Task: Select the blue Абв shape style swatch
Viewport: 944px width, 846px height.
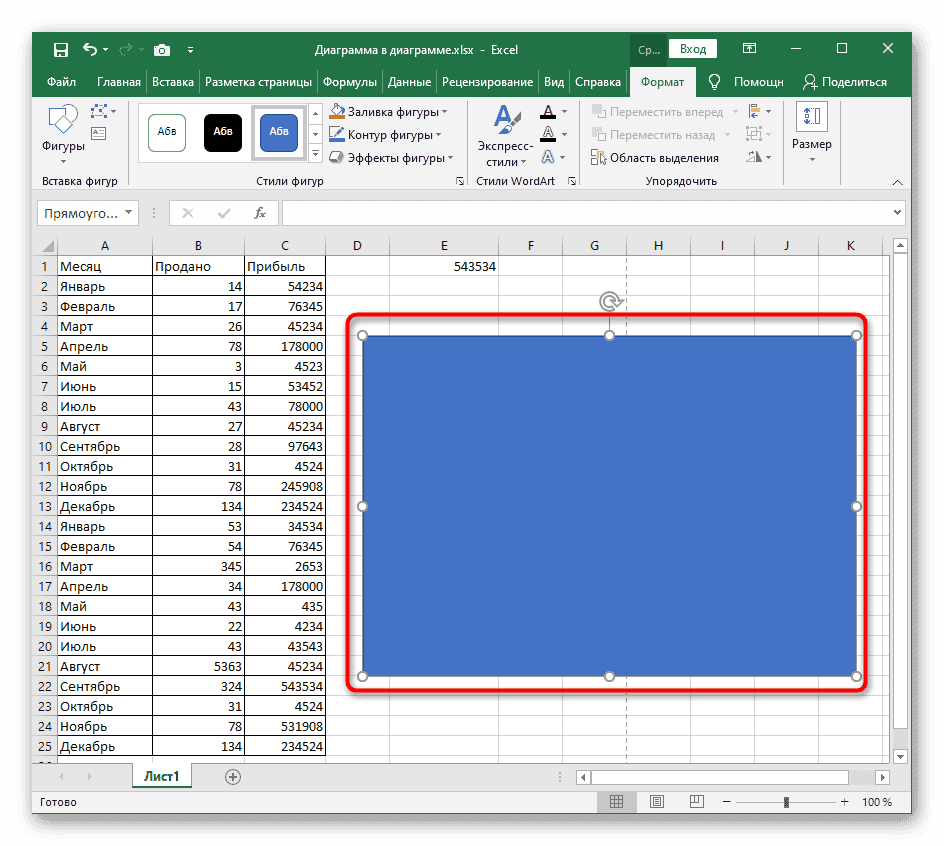Action: [279, 133]
